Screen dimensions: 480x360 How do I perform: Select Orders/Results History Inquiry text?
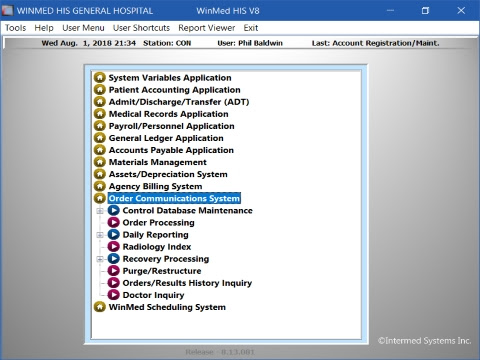coord(187,283)
